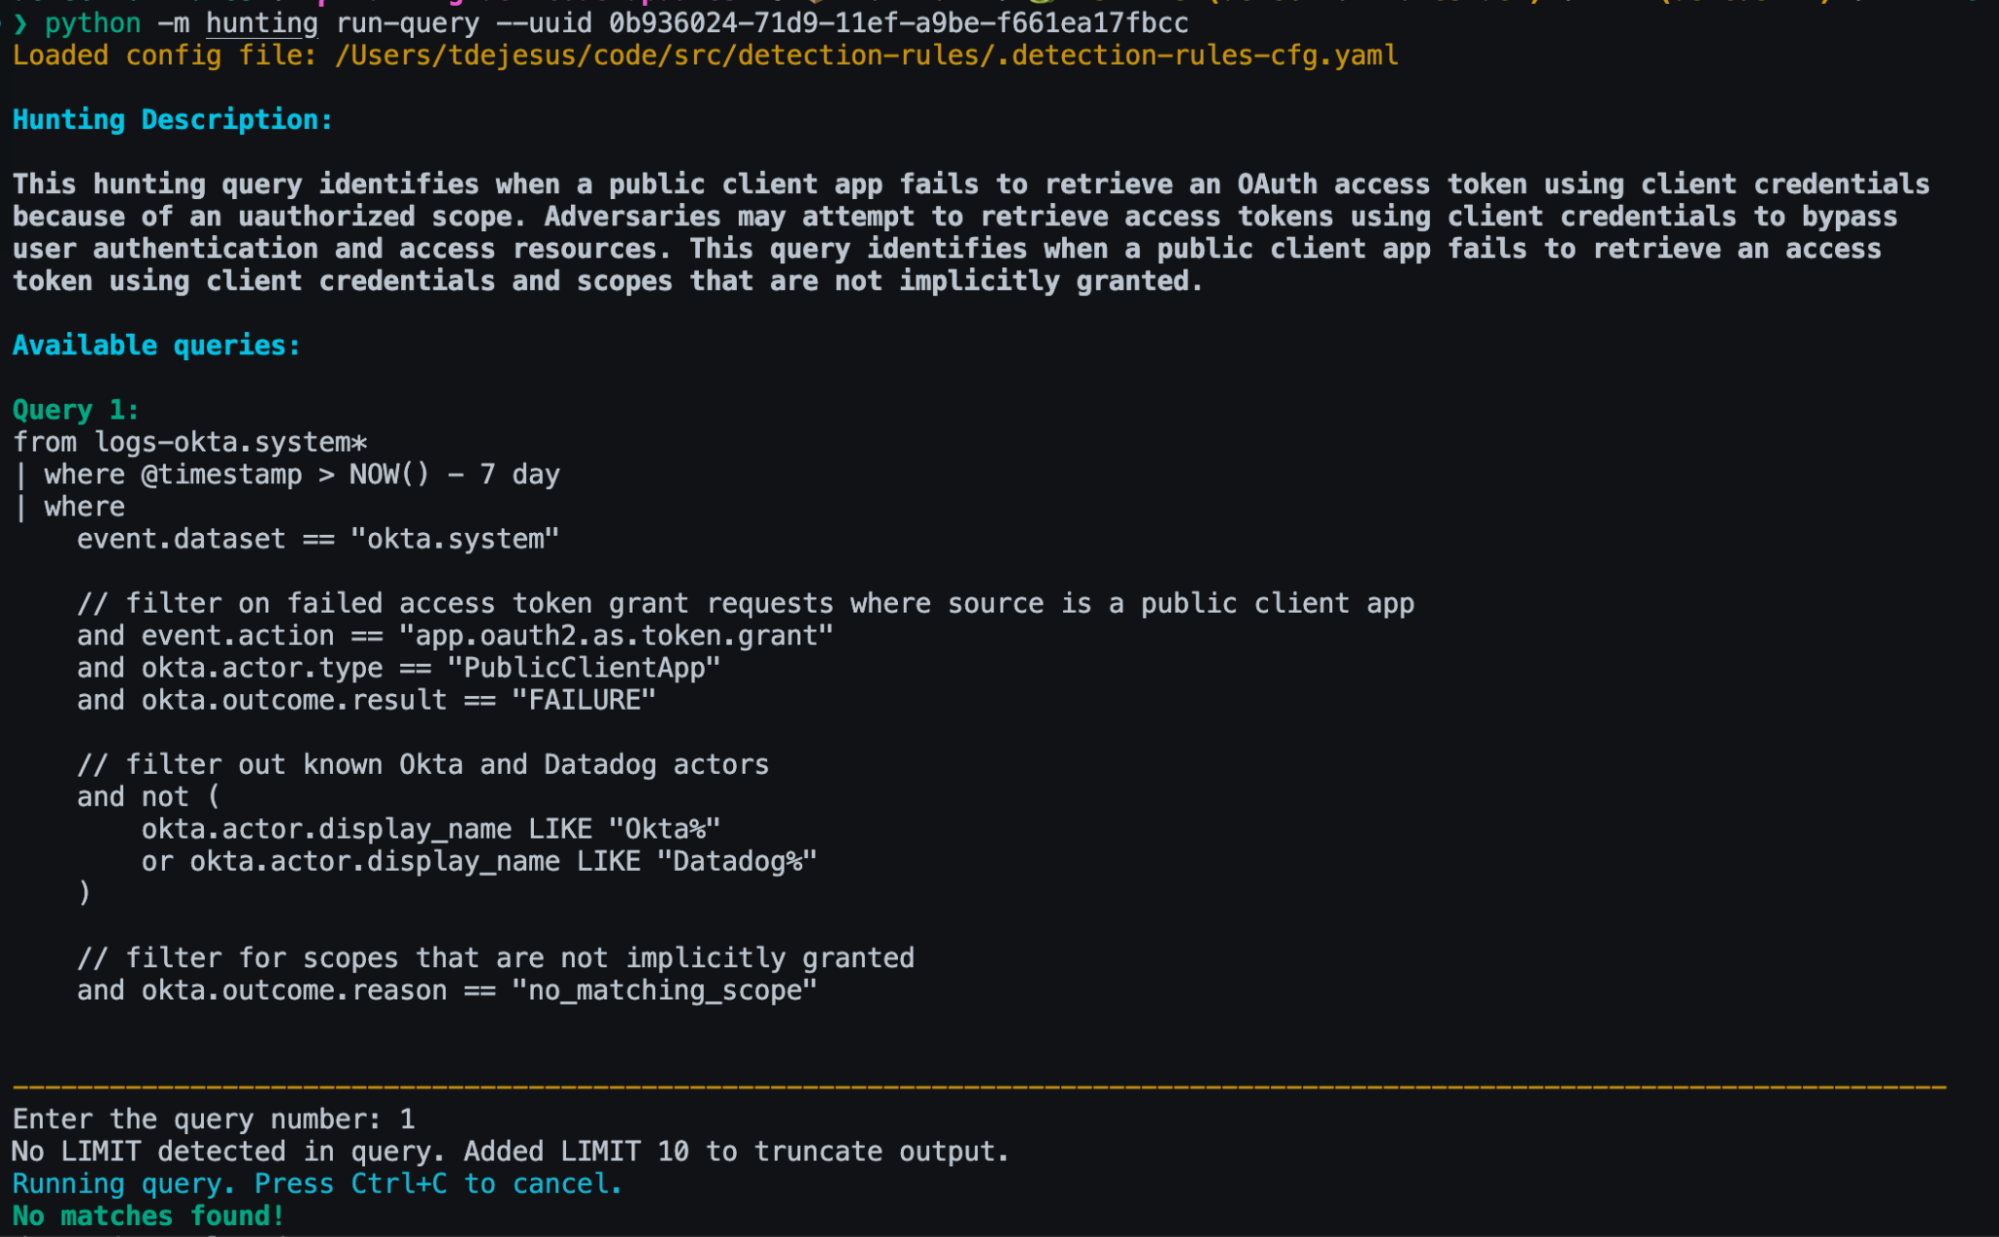This screenshot has width=1999, height=1237.
Task: Click the "Datadog%" LIKE pattern
Action: click(x=737, y=861)
